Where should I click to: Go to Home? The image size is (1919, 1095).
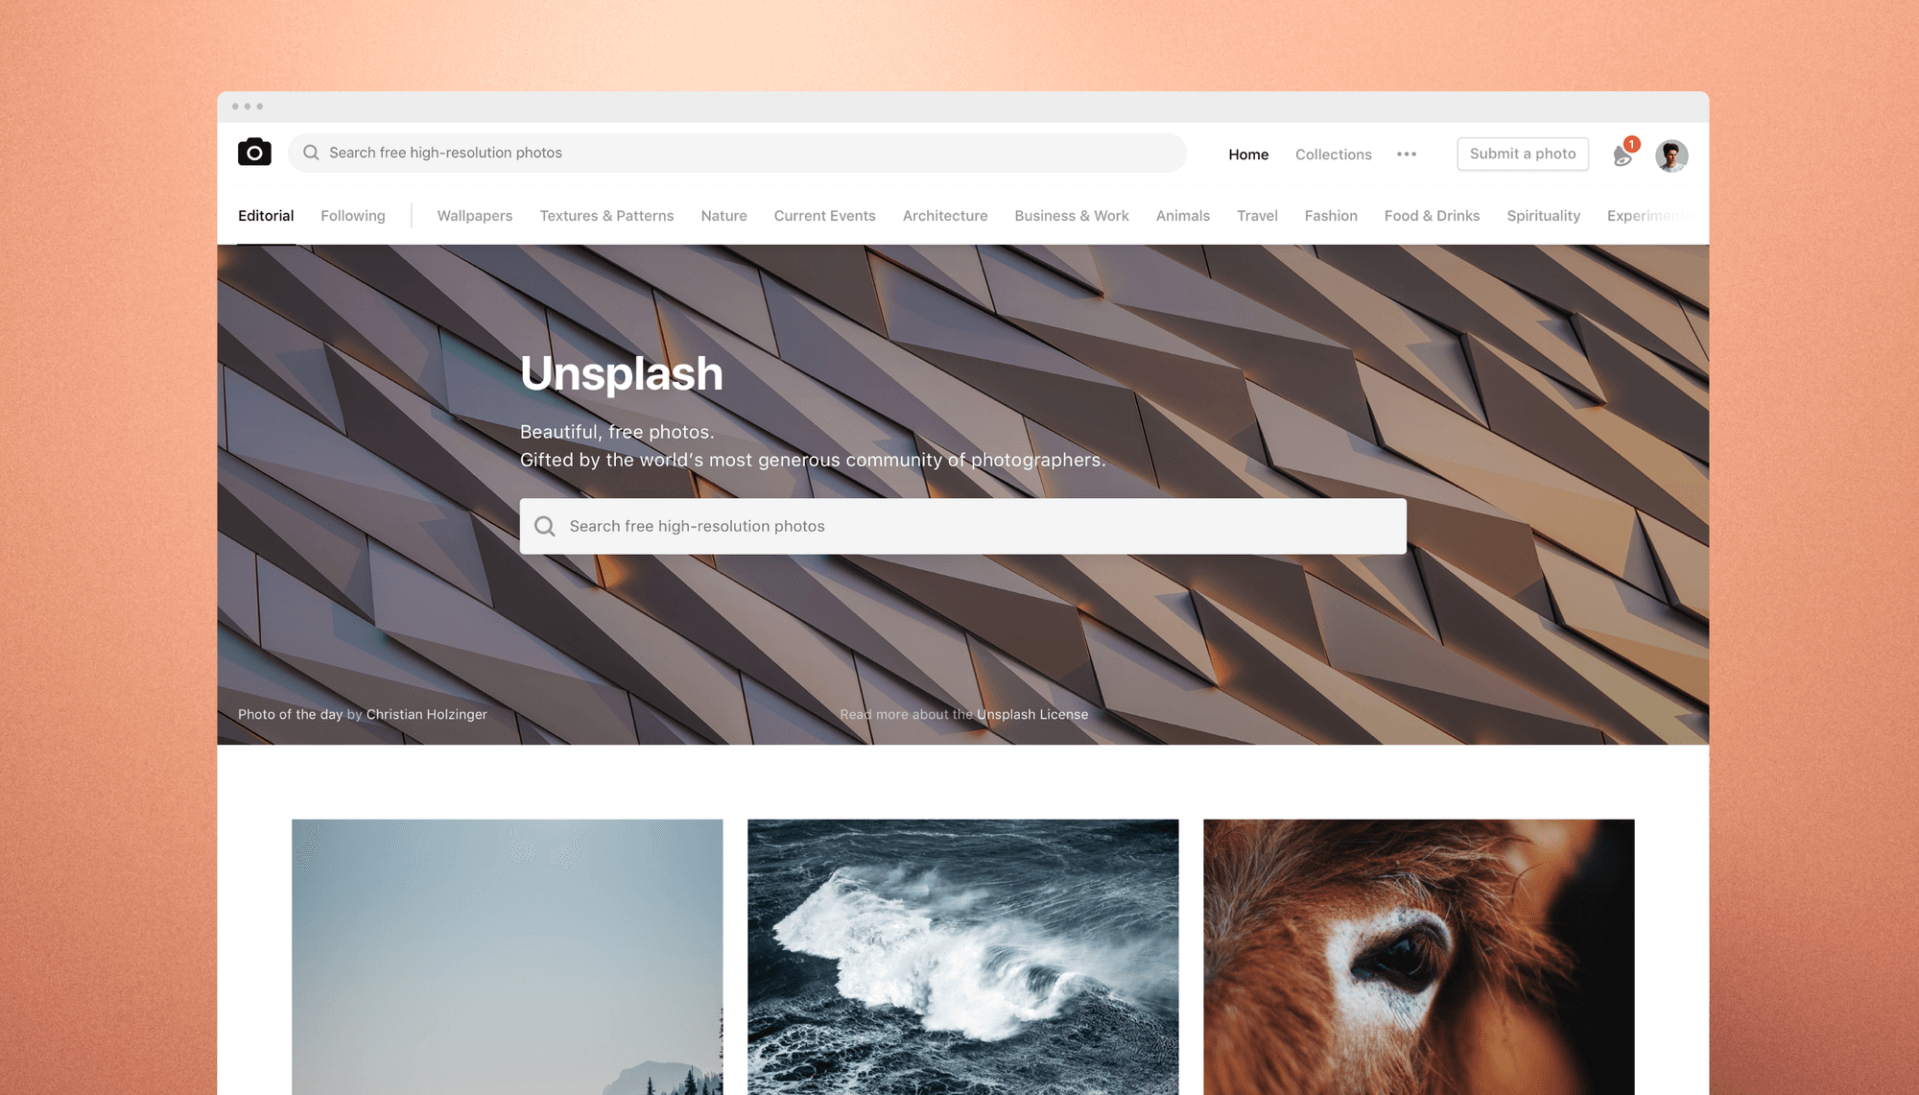1248,154
